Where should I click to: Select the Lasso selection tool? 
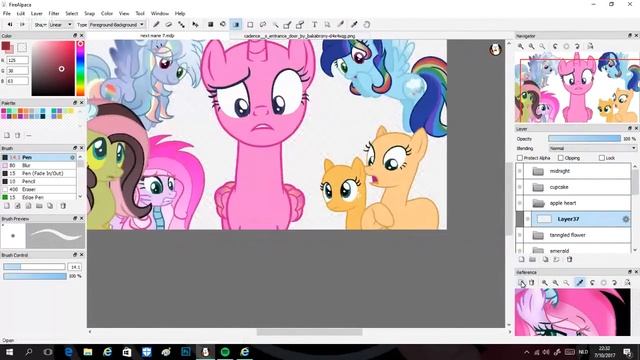click(x=263, y=24)
